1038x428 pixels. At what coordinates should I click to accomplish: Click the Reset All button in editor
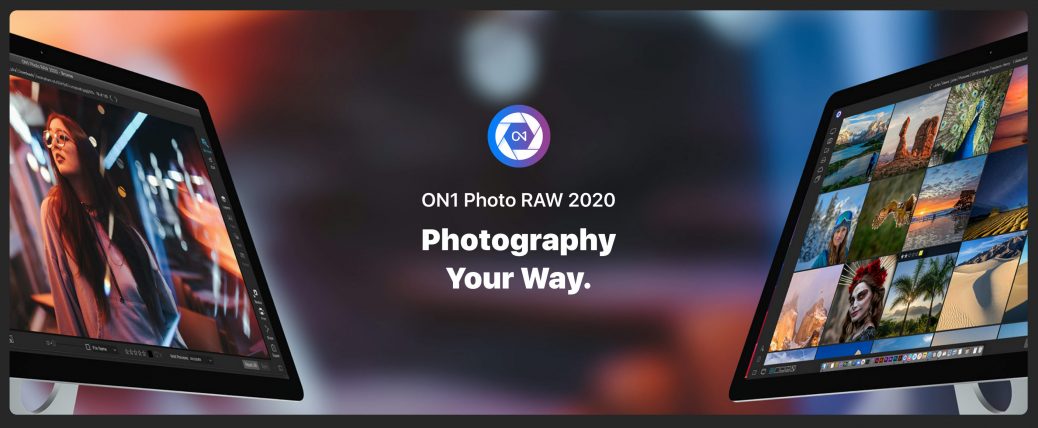[x=251, y=364]
